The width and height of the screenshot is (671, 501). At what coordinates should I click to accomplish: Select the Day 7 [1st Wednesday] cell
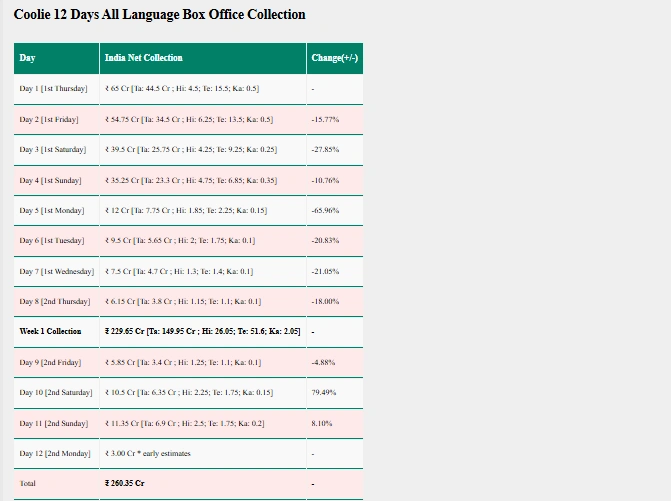56,272
